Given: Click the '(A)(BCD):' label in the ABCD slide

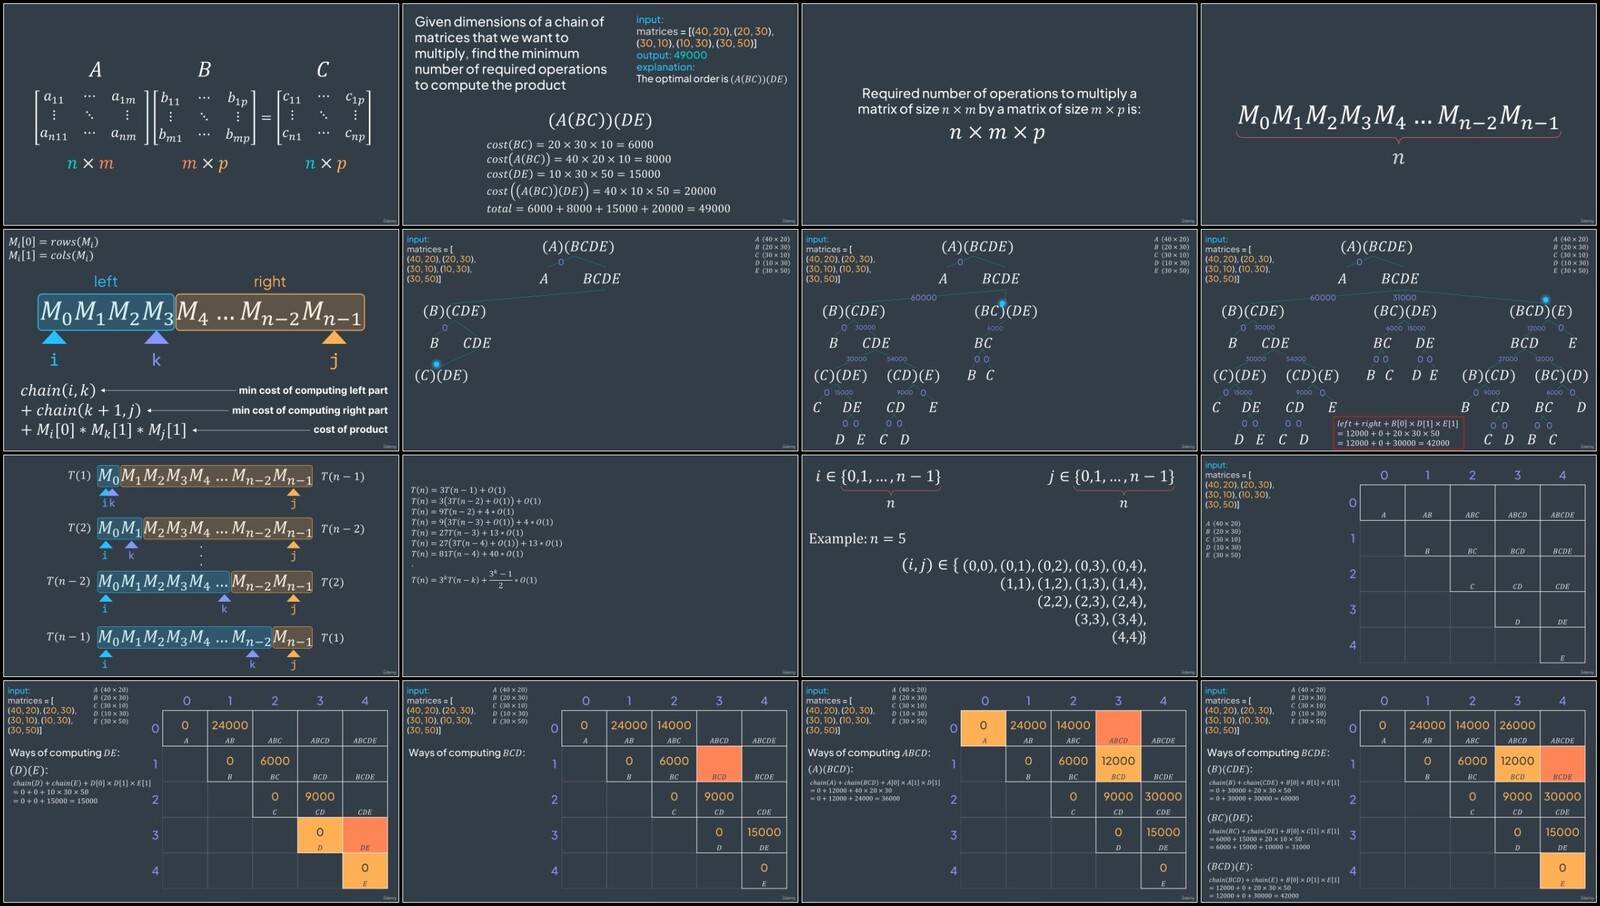Looking at the screenshot, I should point(830,769).
